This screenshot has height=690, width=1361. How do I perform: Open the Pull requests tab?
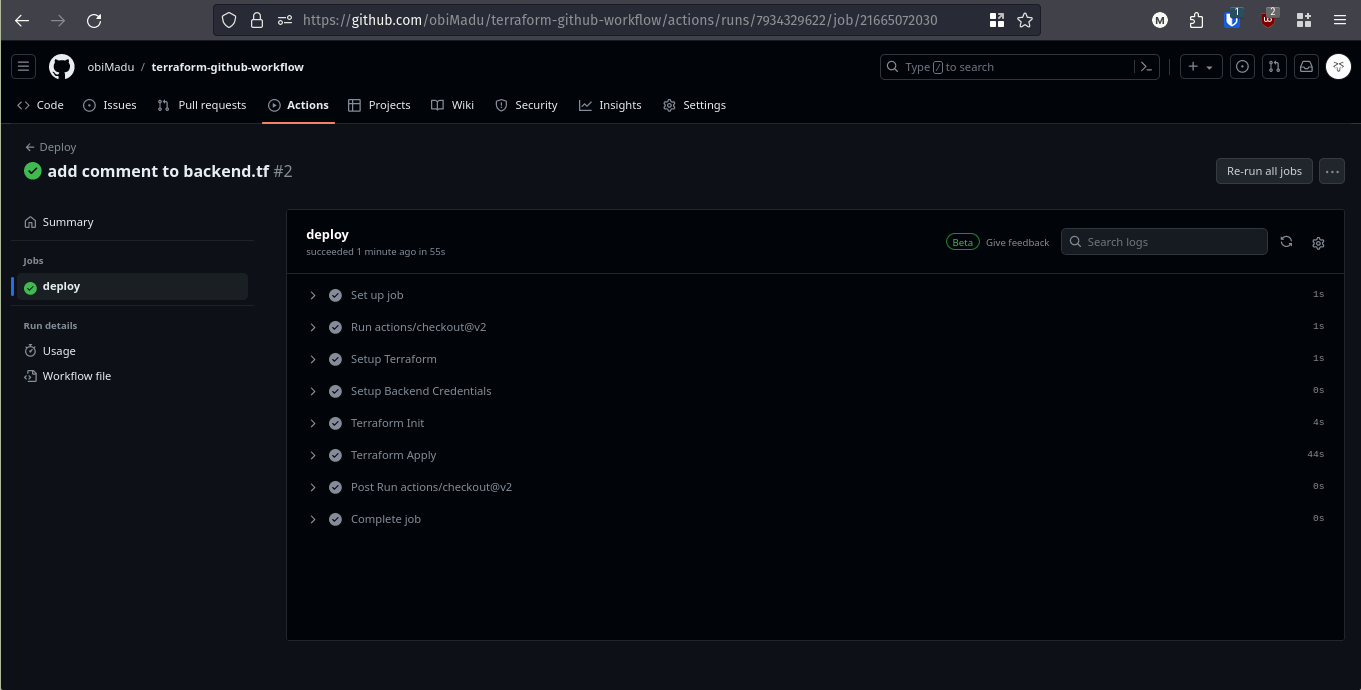(202, 105)
